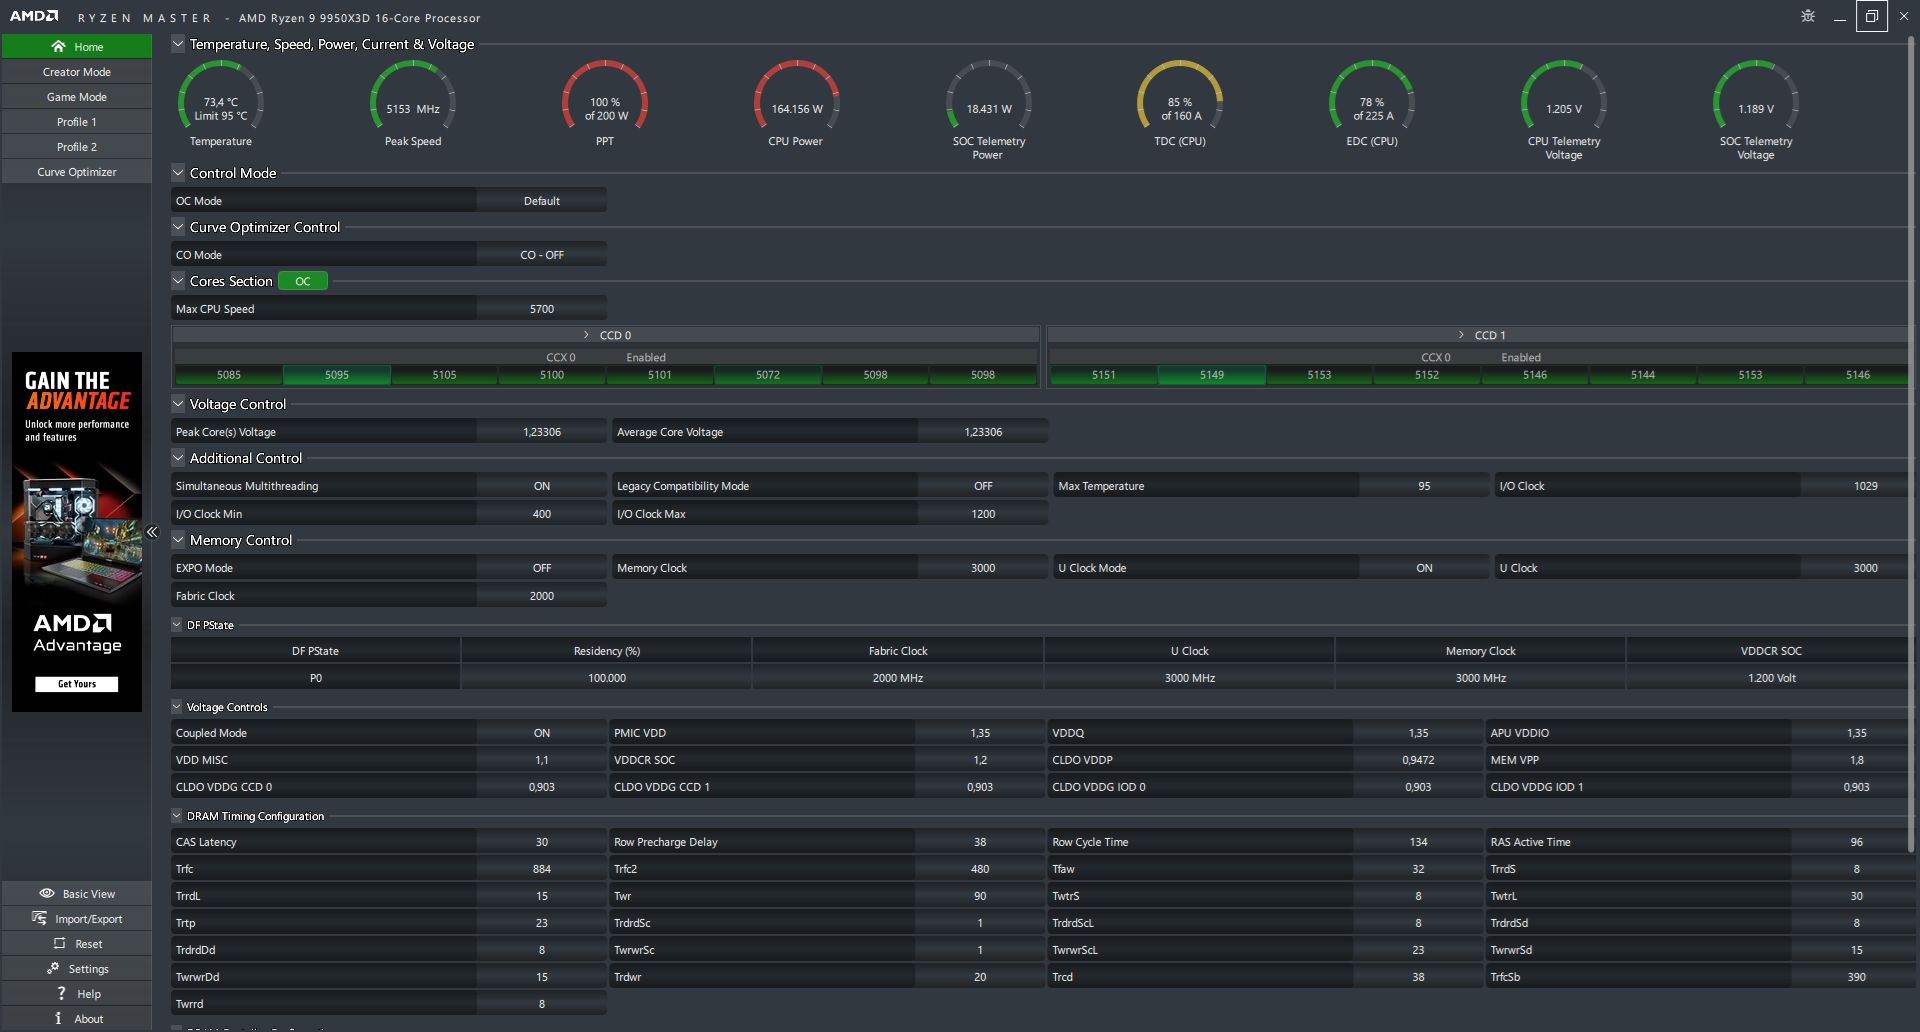Click the Coupled Mode ON value
Viewport: 1920px width, 1032px height.
coord(542,733)
